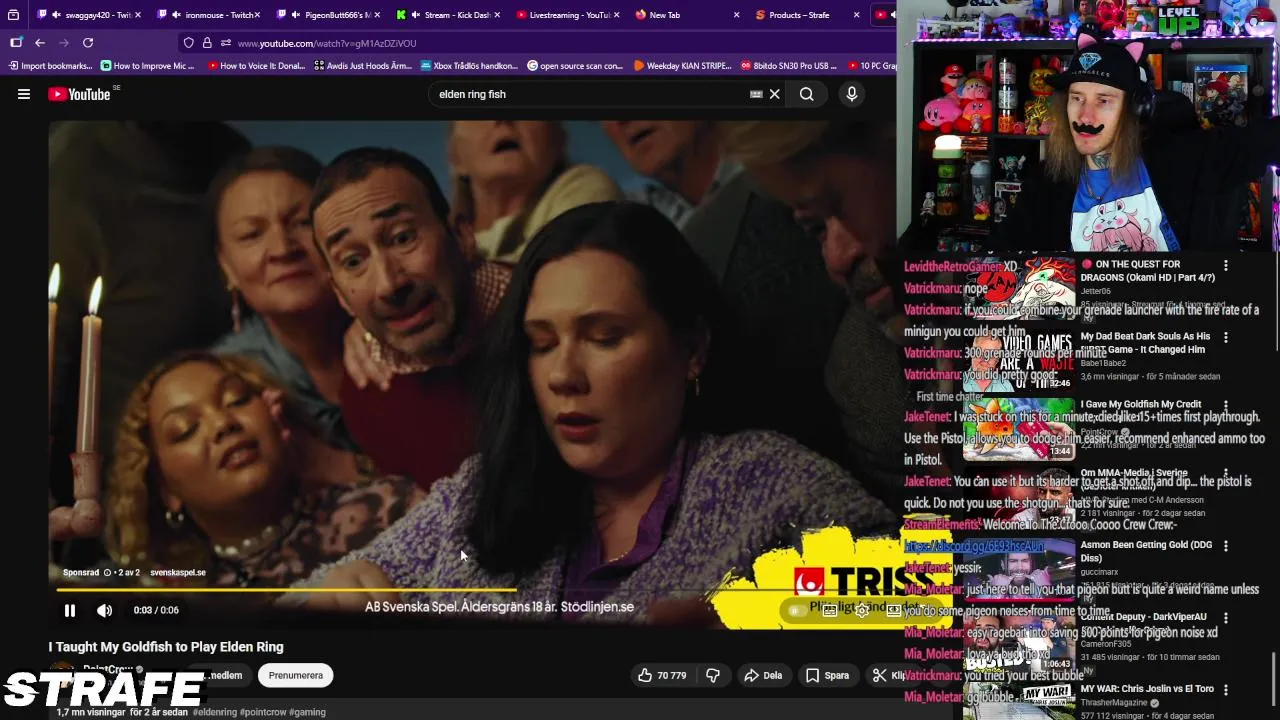Image resolution: width=1280 pixels, height=720 pixels.
Task: Open the Xbox Trådlös handkon... bookmark
Action: coord(470,66)
